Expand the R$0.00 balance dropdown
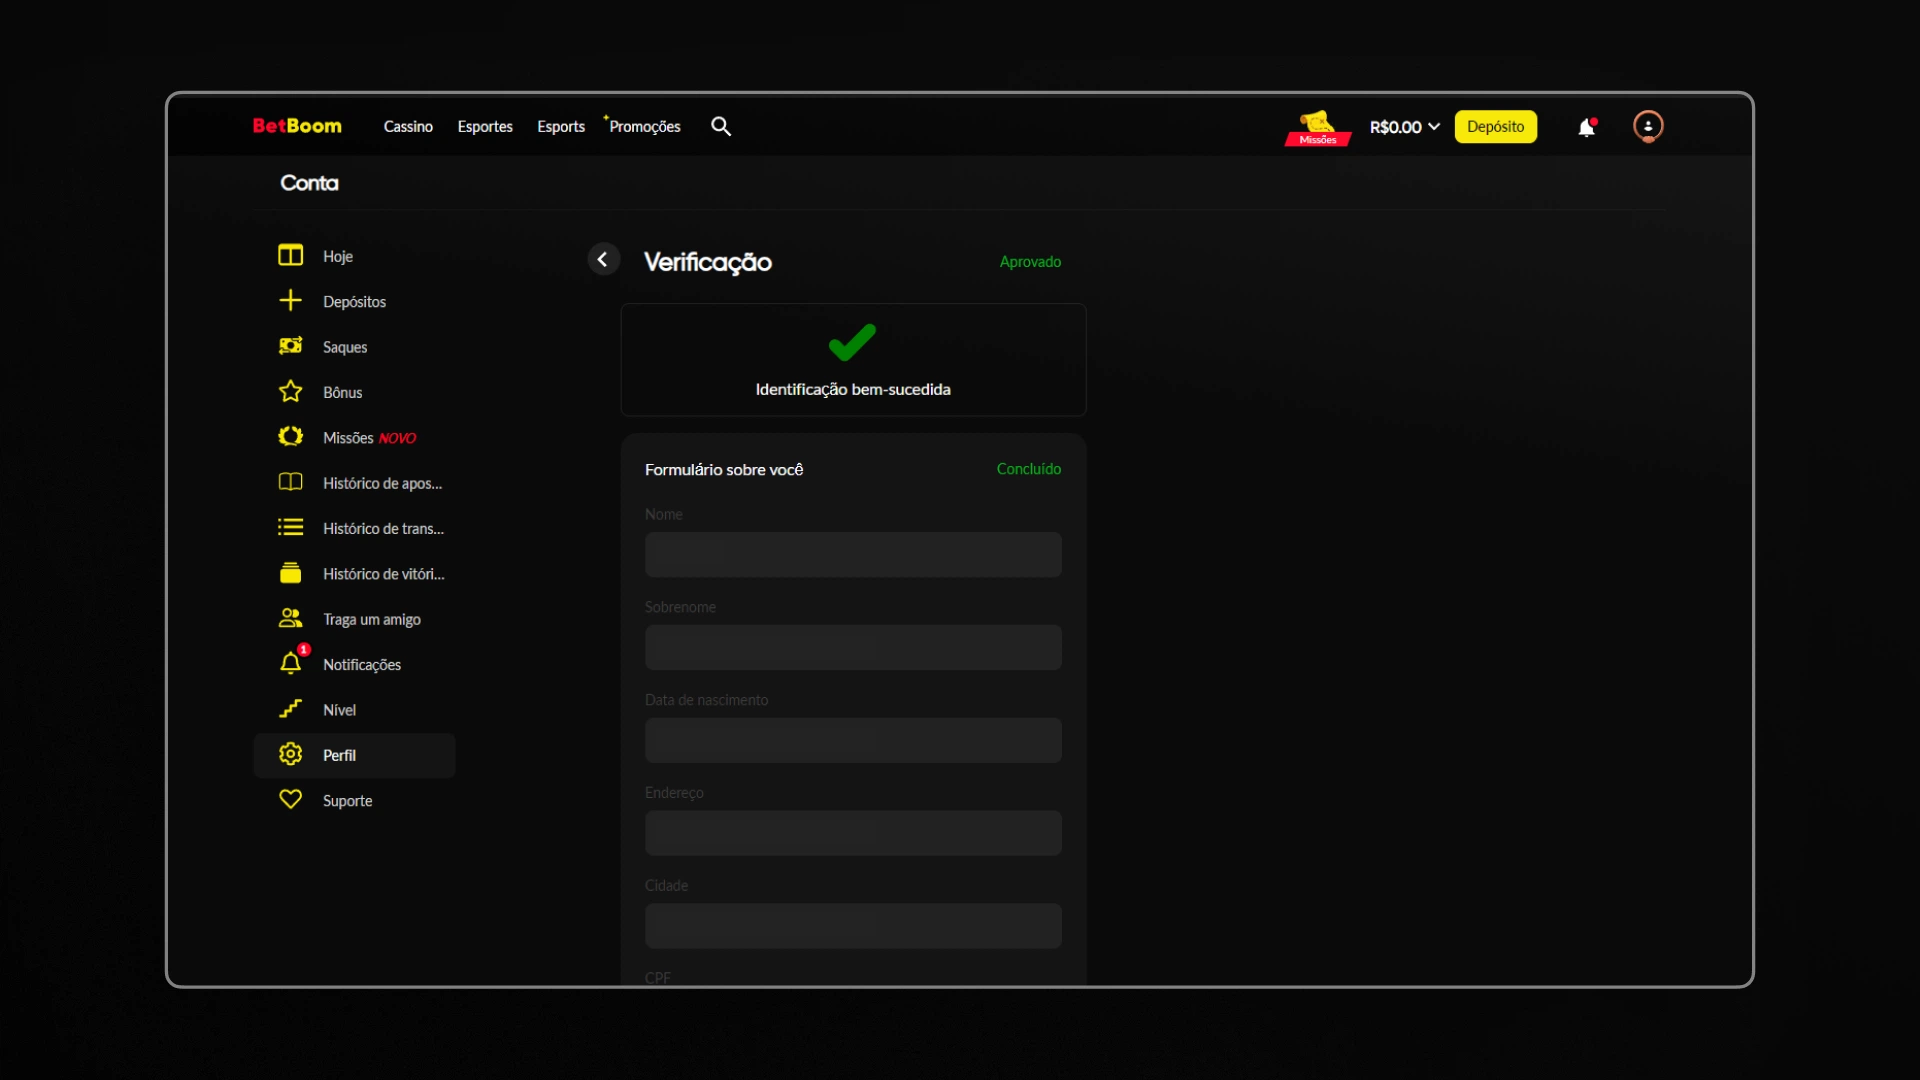This screenshot has width=1920, height=1080. pyautogui.click(x=1403, y=126)
